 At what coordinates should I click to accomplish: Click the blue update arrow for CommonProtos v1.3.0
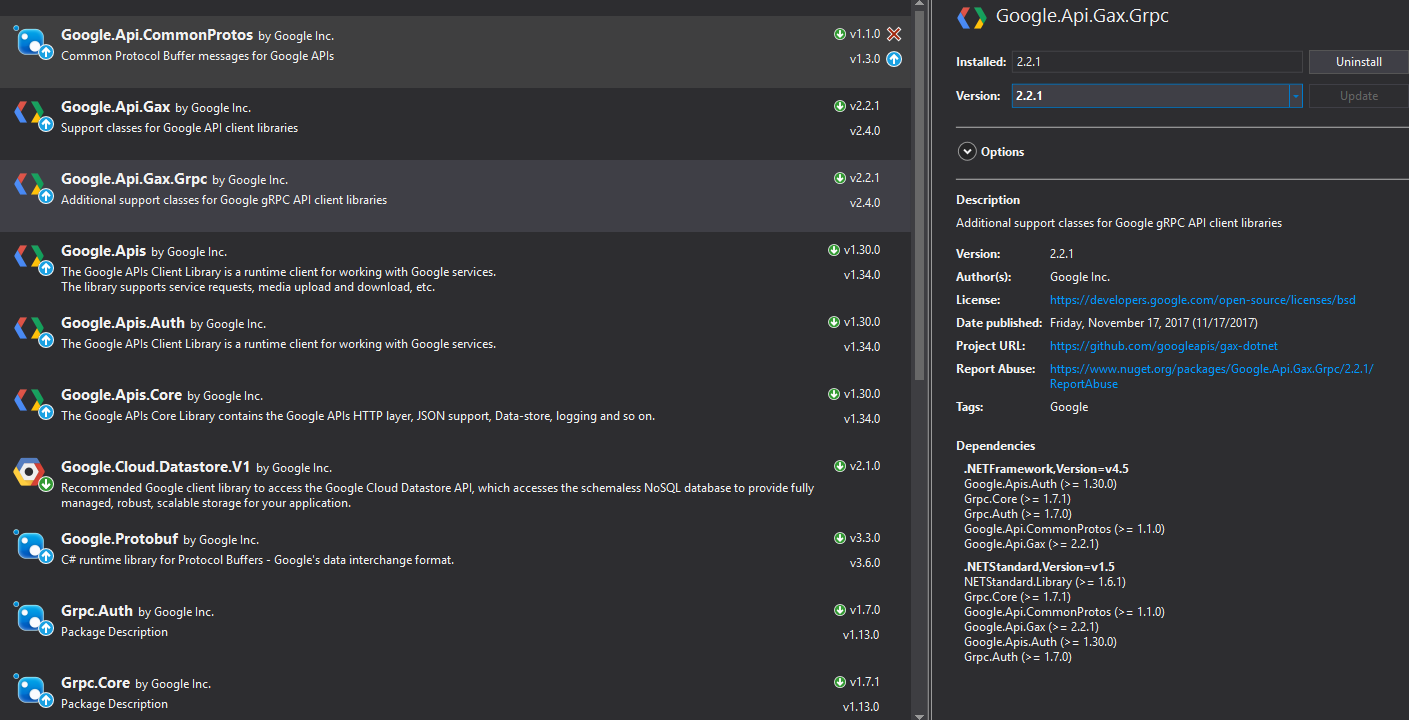(894, 59)
